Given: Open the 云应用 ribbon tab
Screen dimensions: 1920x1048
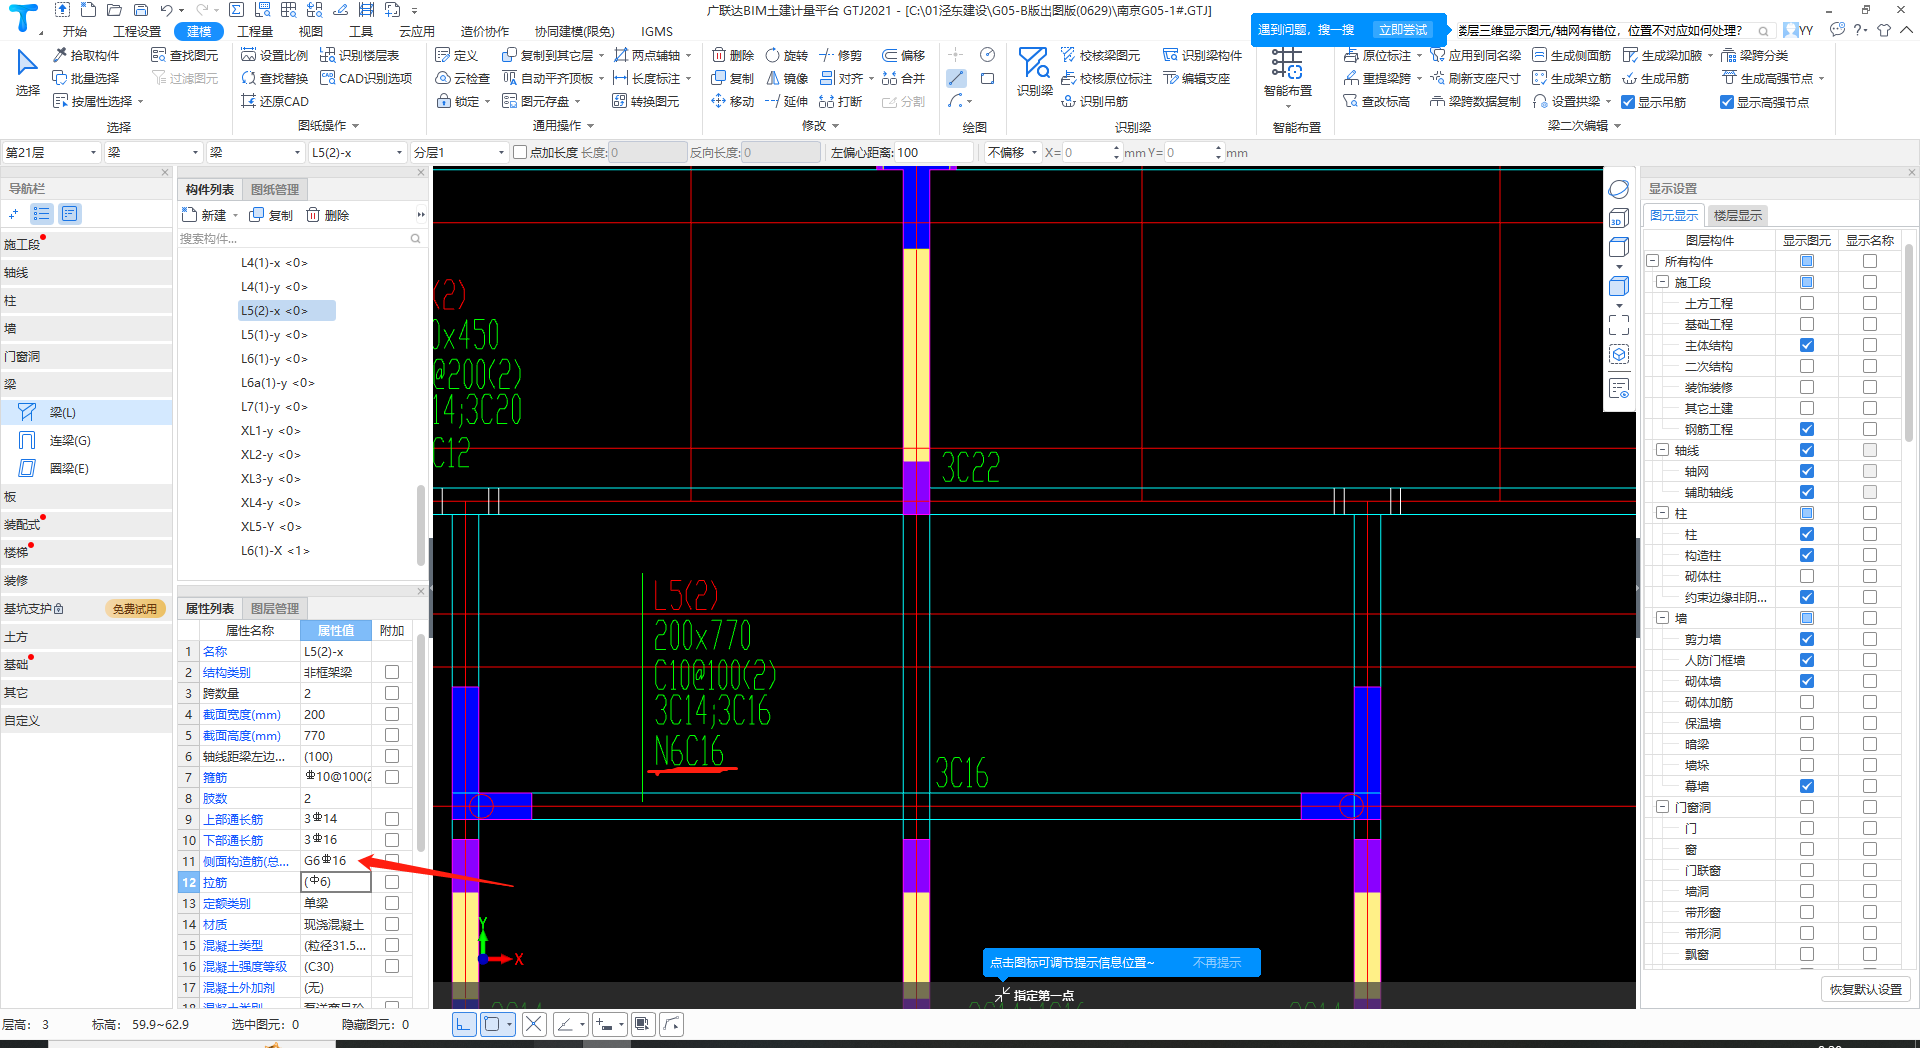Looking at the screenshot, I should [416, 31].
